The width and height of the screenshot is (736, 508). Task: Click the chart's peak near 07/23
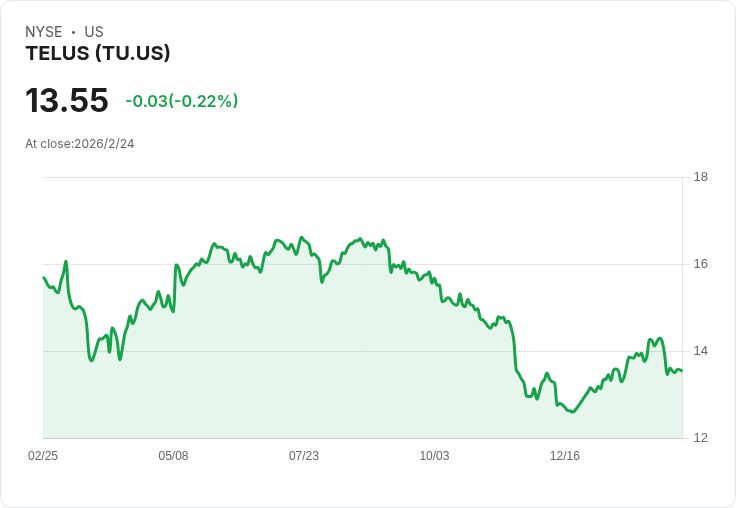point(301,237)
